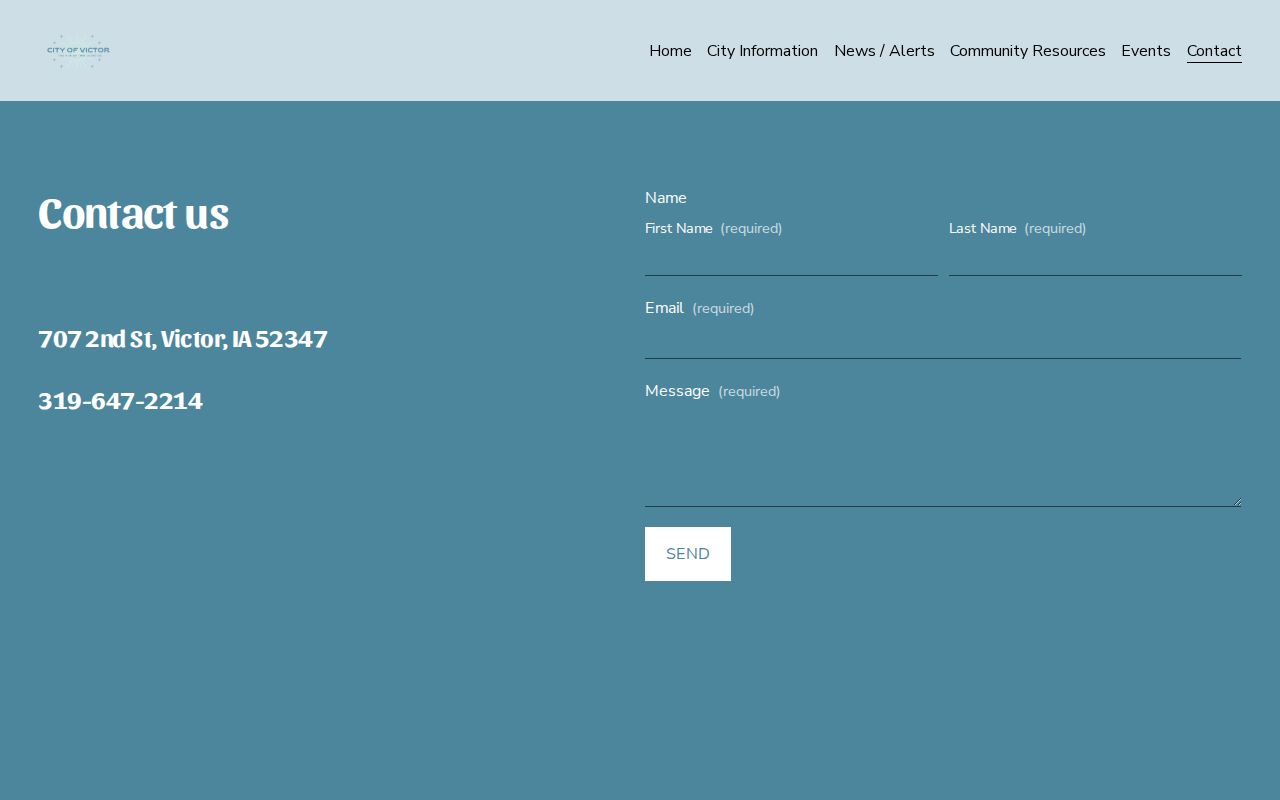Click the City of Victor logo
The width and height of the screenshot is (1280, 800).
click(x=78, y=51)
